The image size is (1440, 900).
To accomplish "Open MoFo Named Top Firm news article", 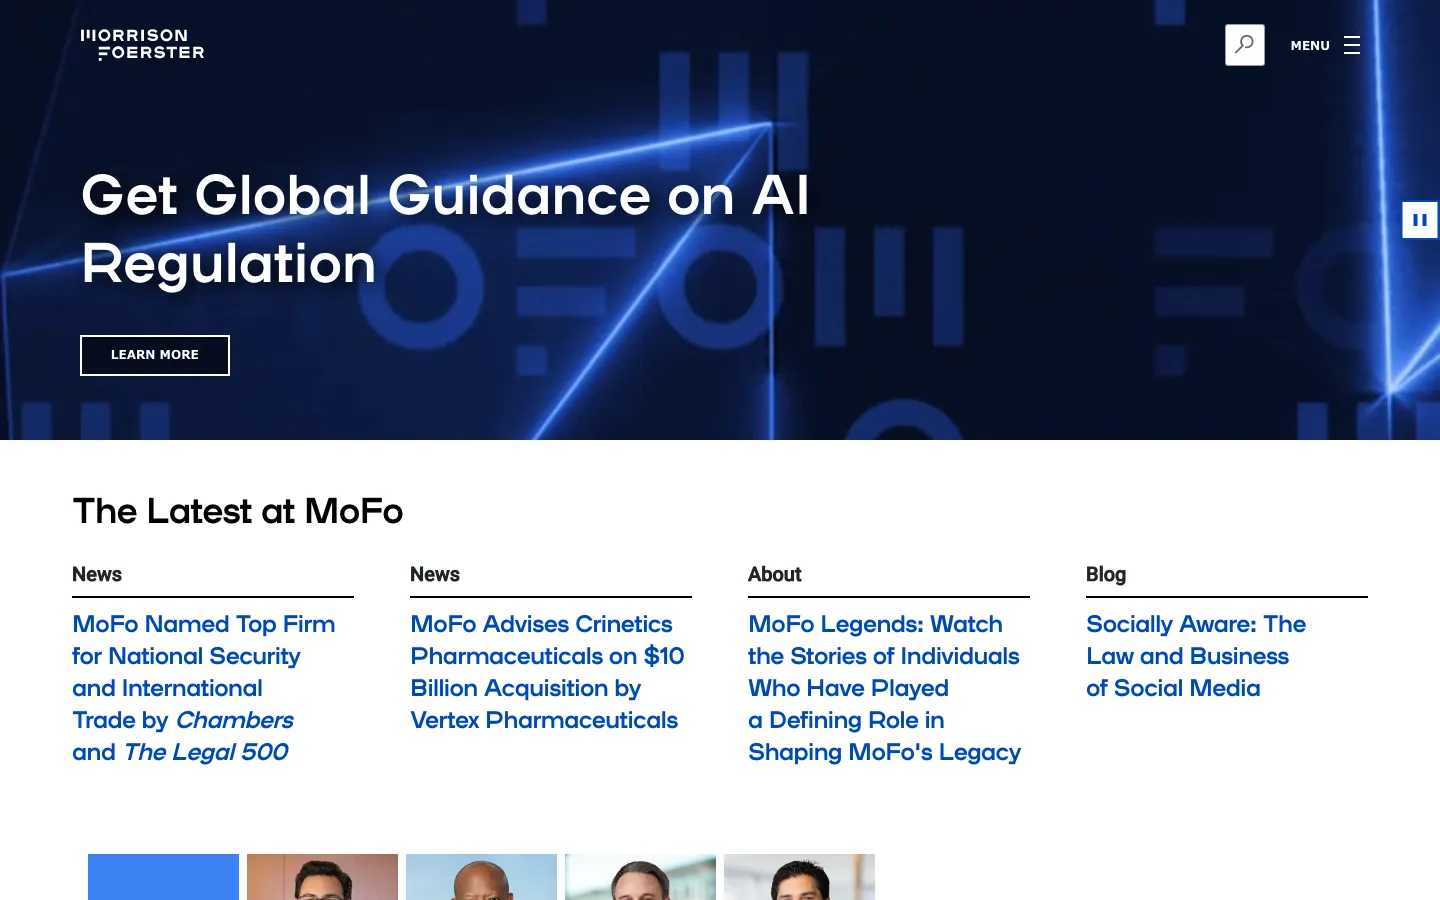I will coord(204,688).
